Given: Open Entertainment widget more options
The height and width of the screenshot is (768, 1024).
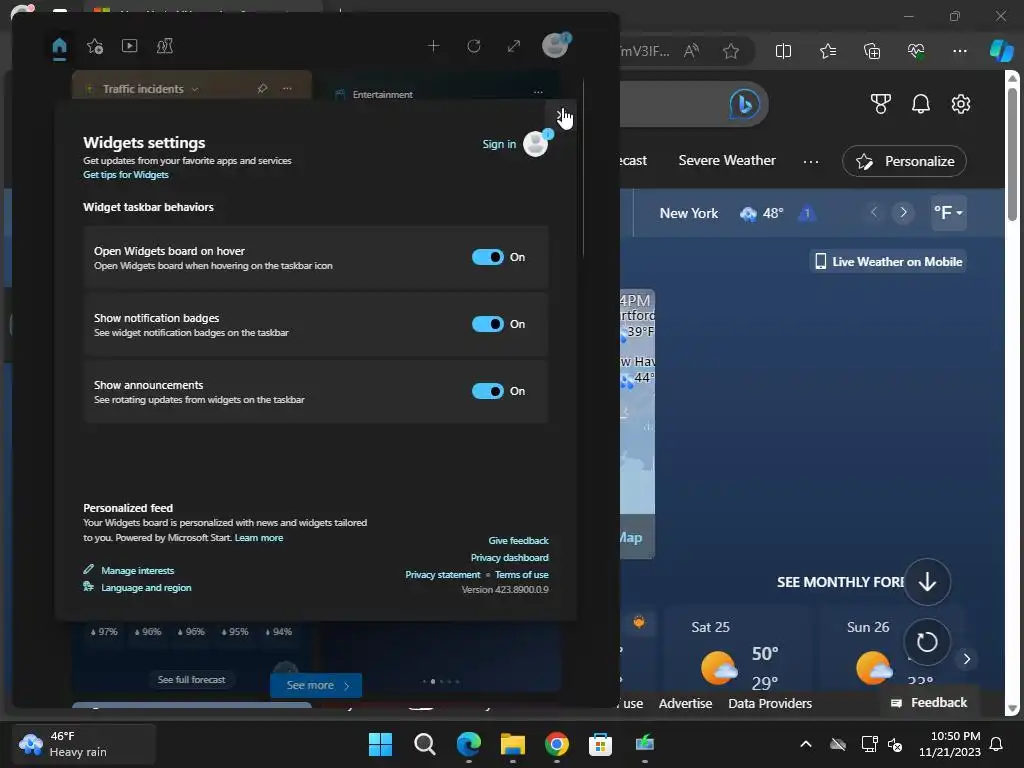Looking at the screenshot, I should pyautogui.click(x=538, y=92).
